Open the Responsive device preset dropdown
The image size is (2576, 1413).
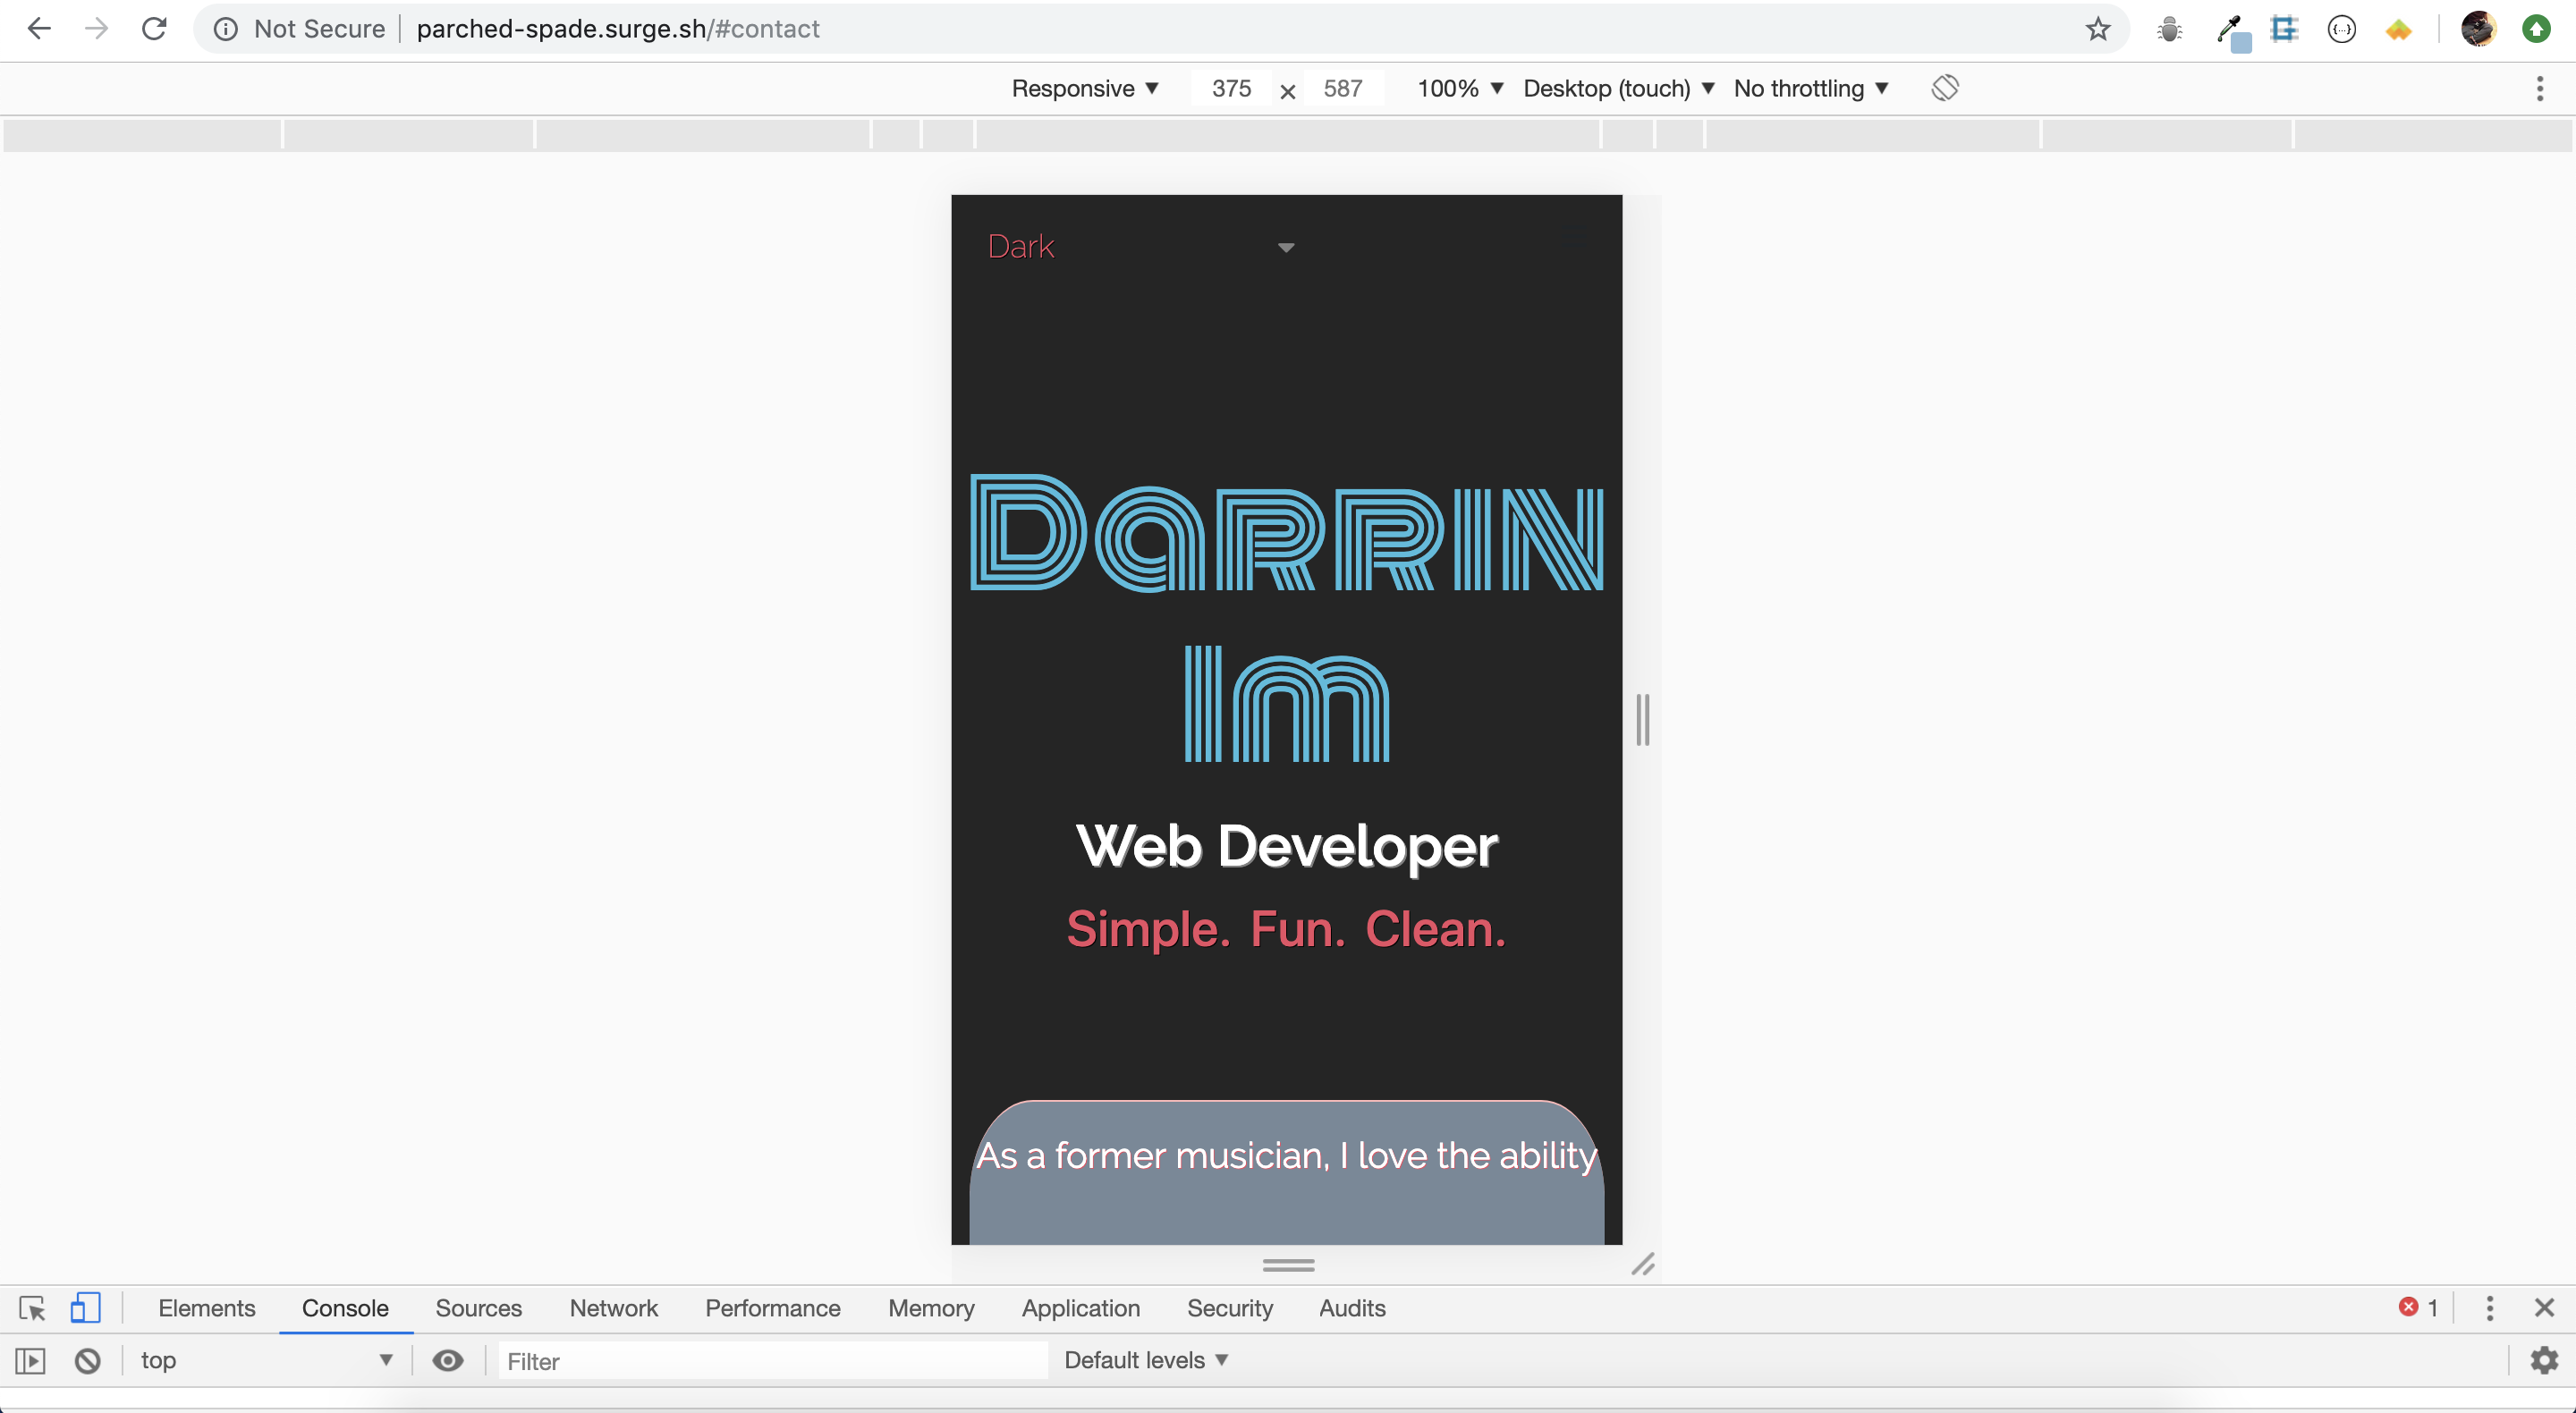[1085, 88]
